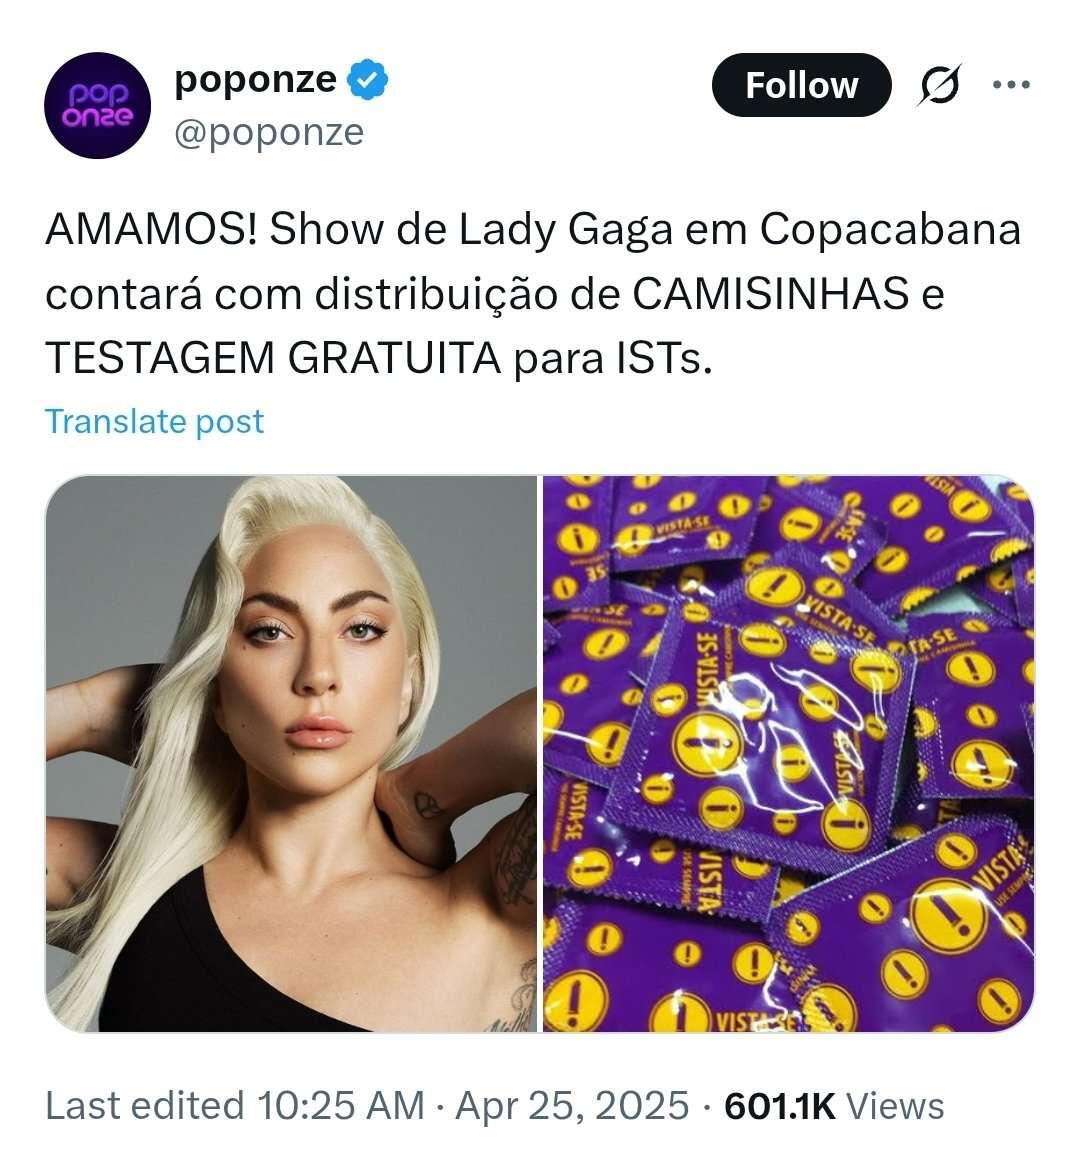The image size is (1080, 1168).
Task: Click the word CAMISINHAS in the post
Action: 771,293
